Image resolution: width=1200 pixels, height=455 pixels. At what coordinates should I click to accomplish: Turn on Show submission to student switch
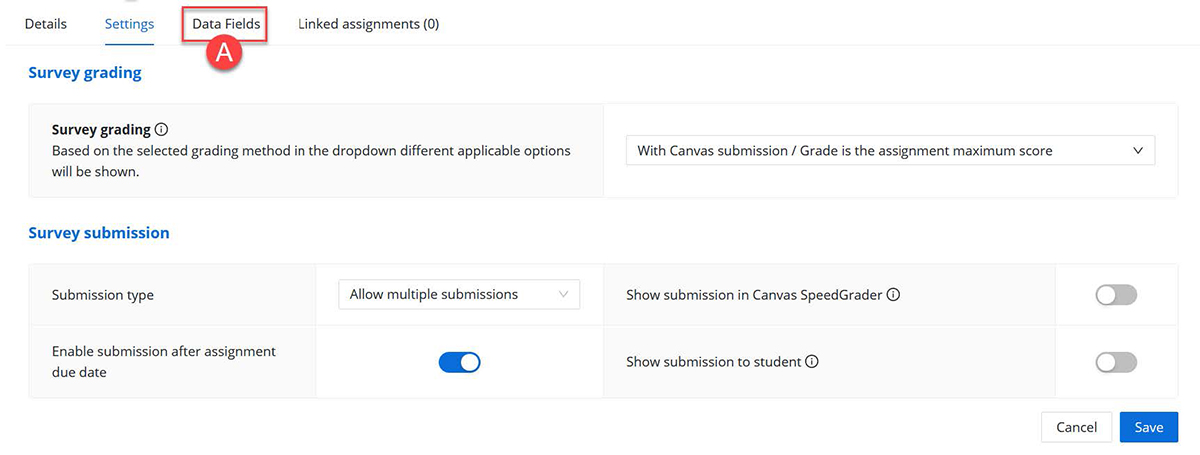coord(1116,362)
